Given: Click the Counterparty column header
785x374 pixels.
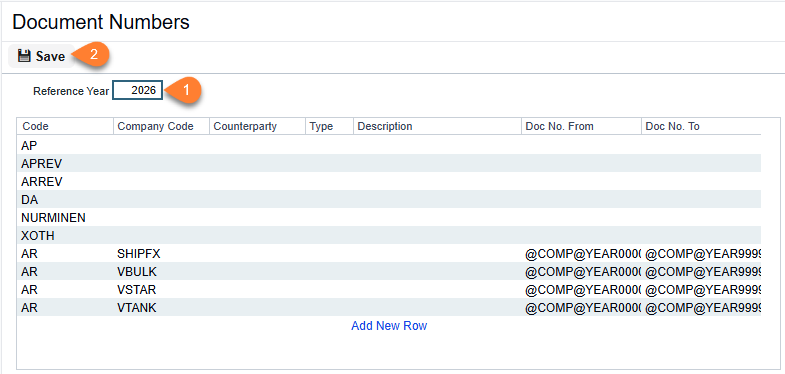Looking at the screenshot, I should [x=257, y=127].
